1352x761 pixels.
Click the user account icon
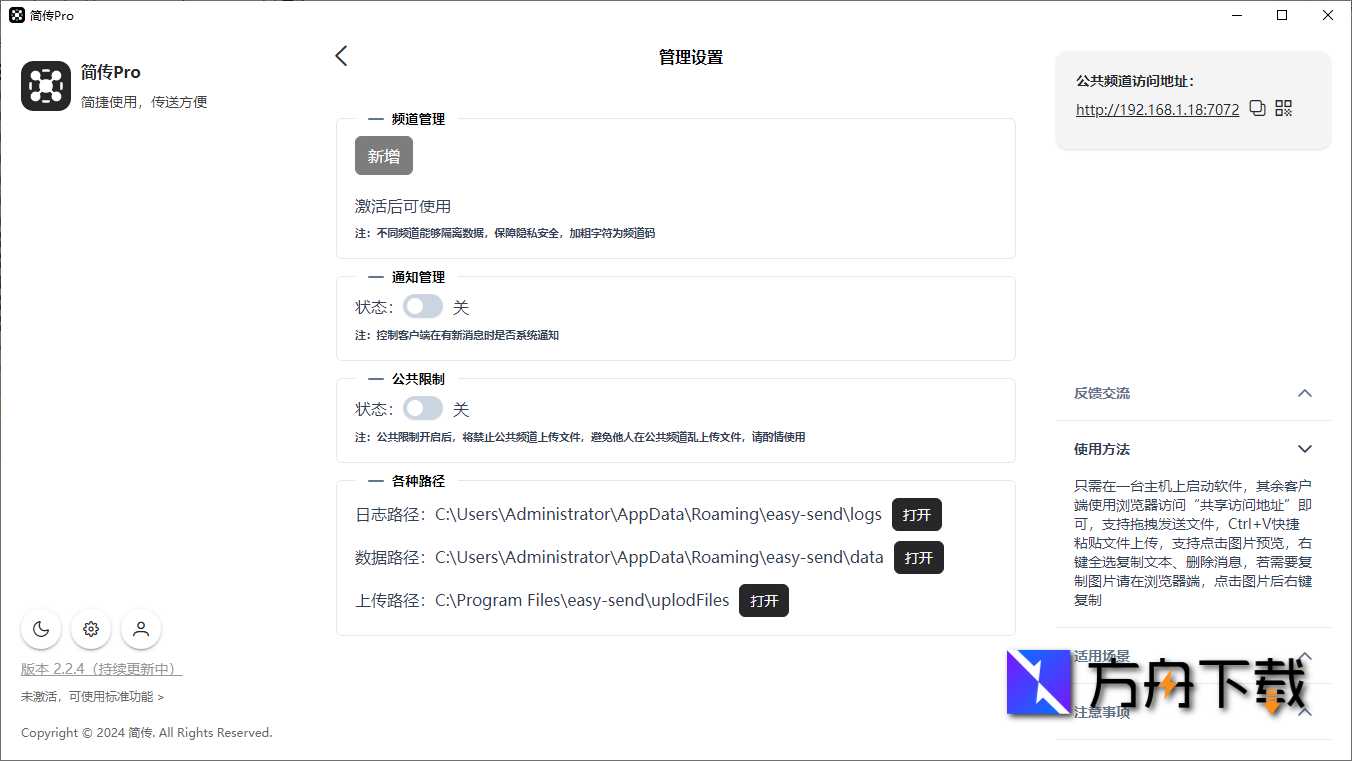click(140, 629)
